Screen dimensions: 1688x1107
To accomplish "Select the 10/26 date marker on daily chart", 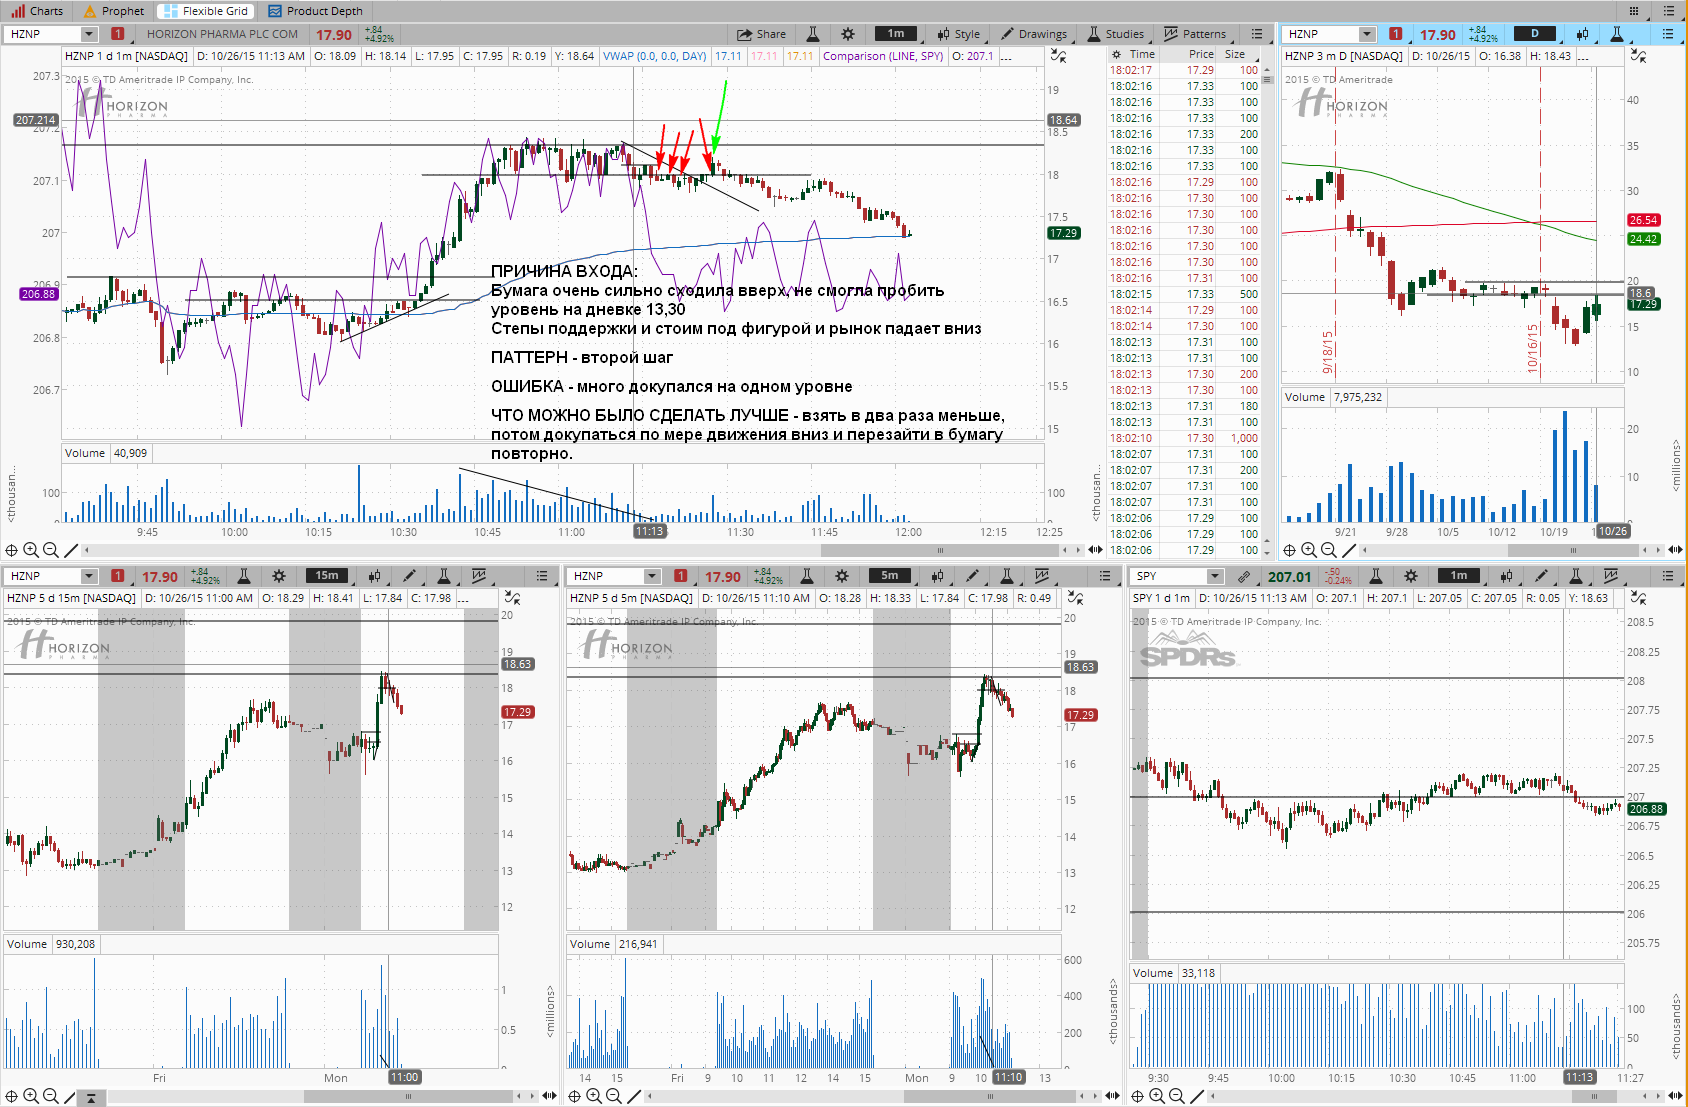I will tap(1612, 531).
